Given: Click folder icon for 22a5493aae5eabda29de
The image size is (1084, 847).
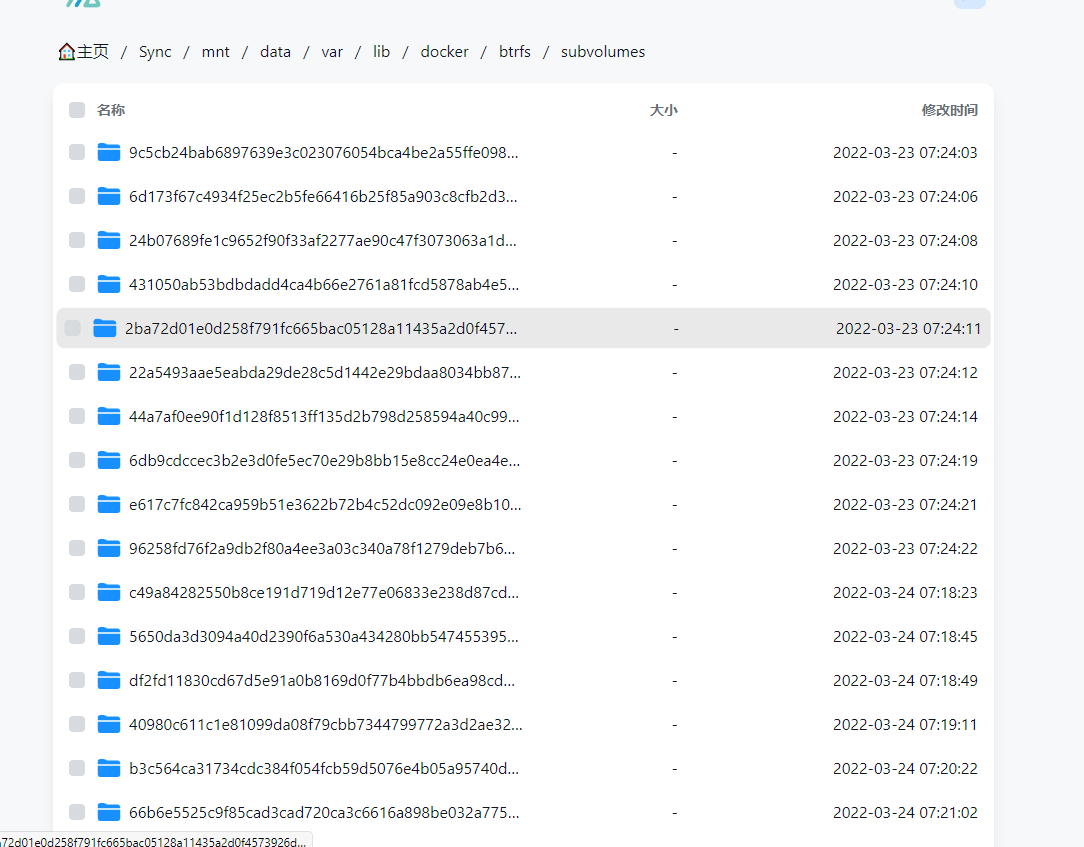Looking at the screenshot, I should pyautogui.click(x=109, y=372).
